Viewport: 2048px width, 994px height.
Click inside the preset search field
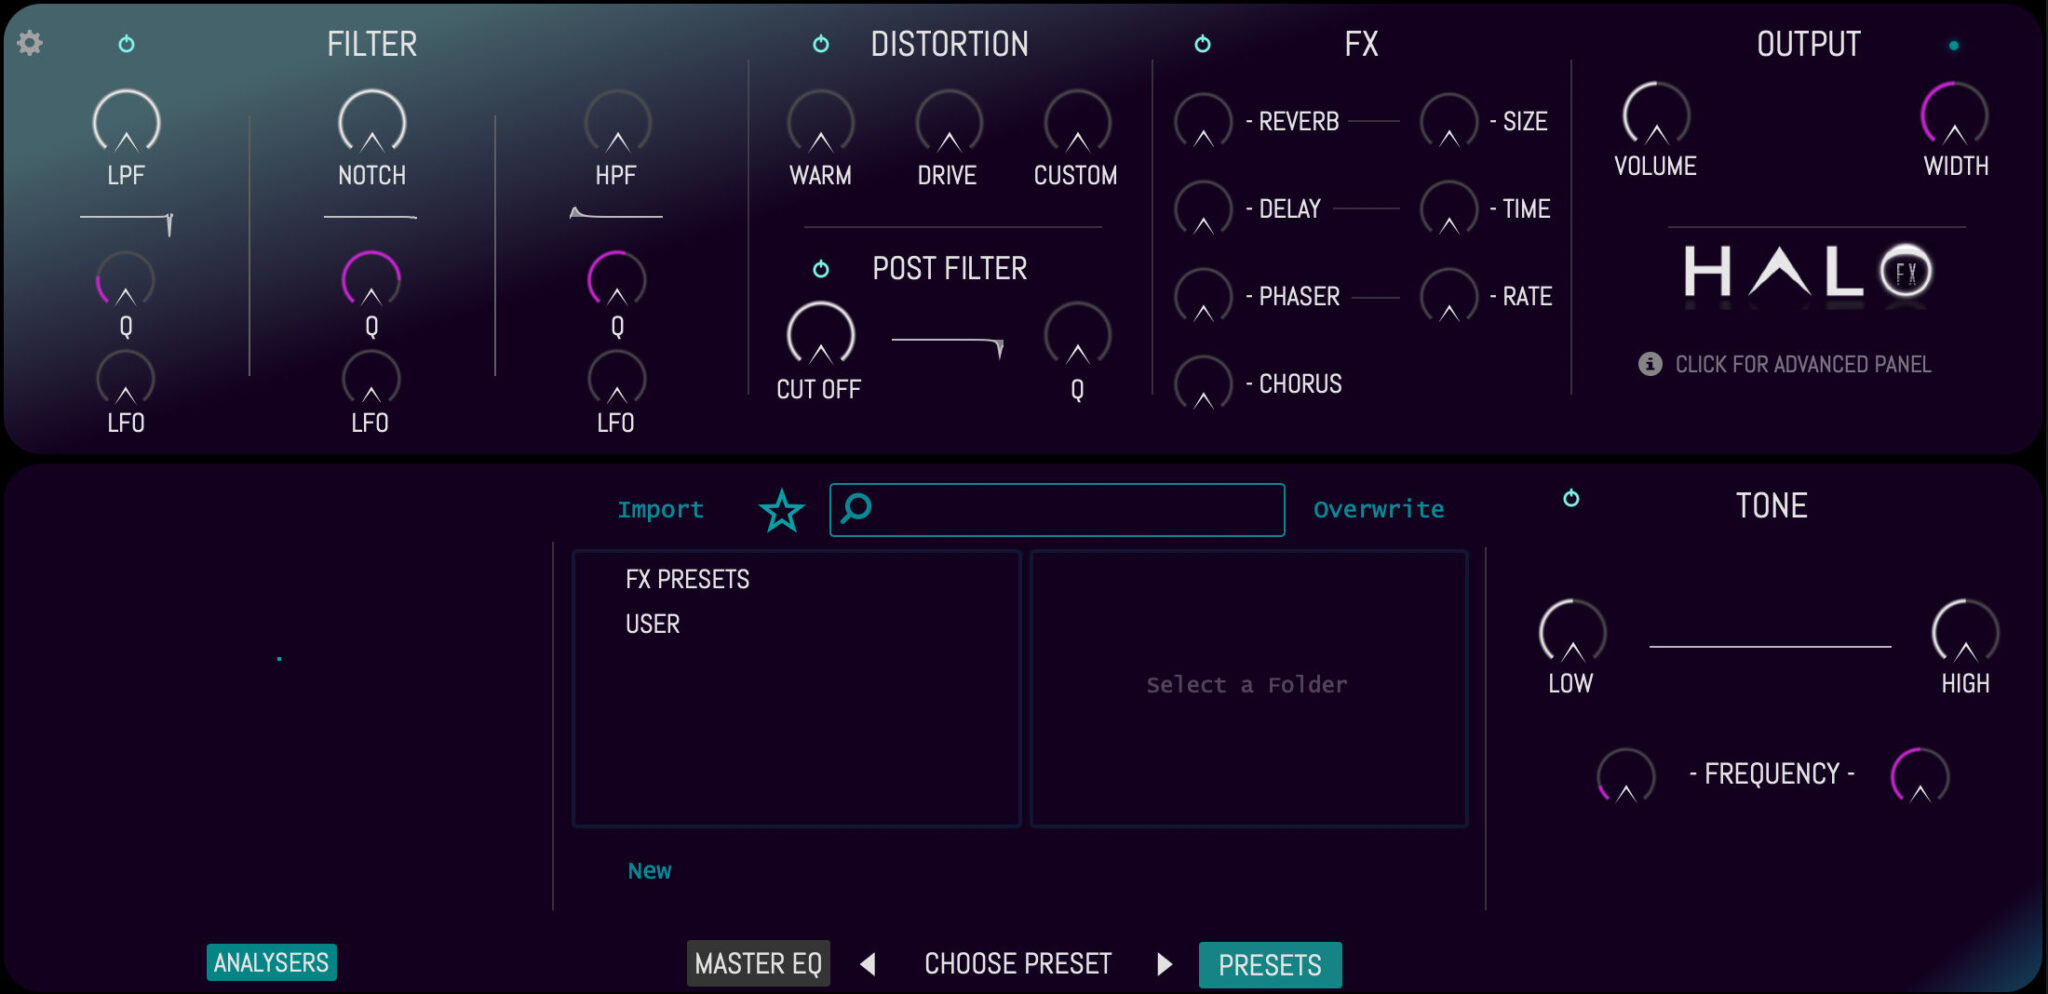1056,510
